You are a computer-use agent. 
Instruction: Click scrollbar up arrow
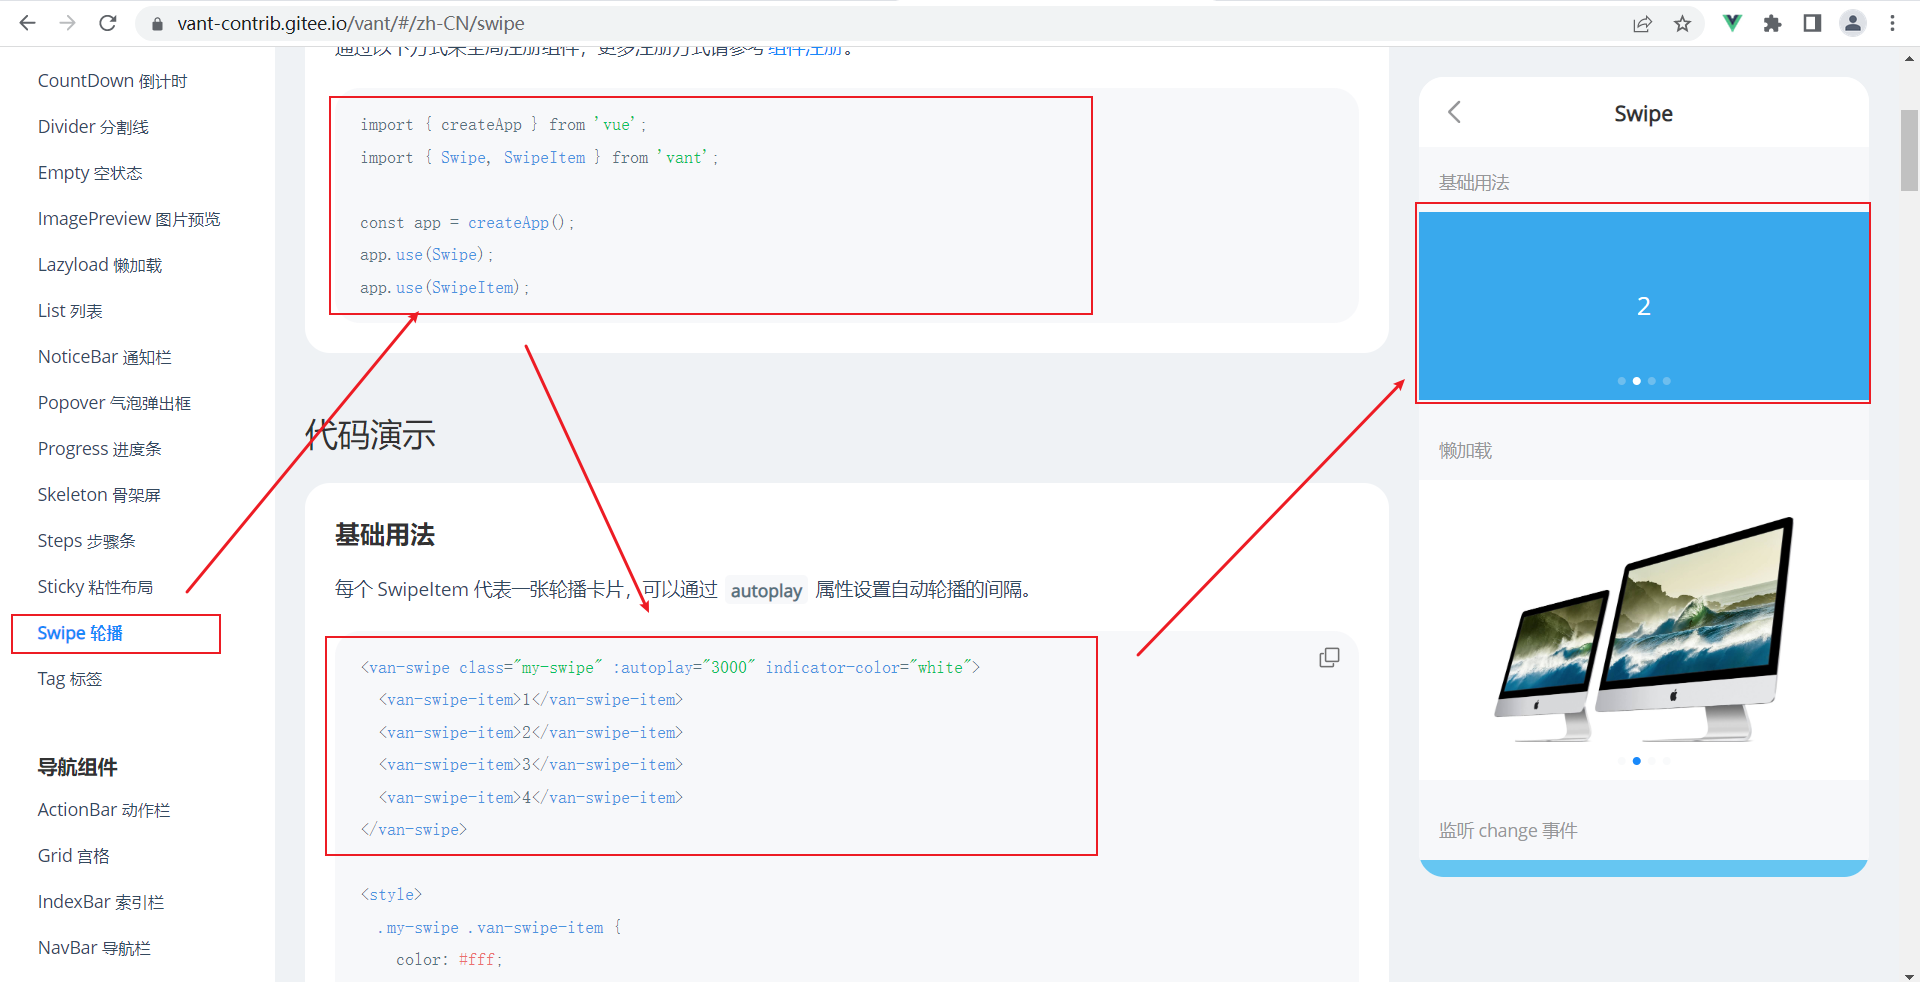[x=1909, y=58]
